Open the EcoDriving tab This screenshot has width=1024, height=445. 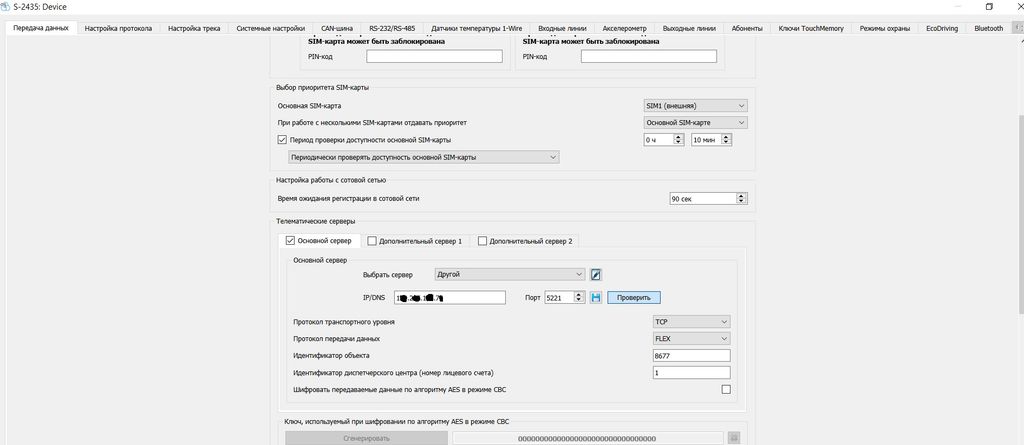tap(942, 28)
